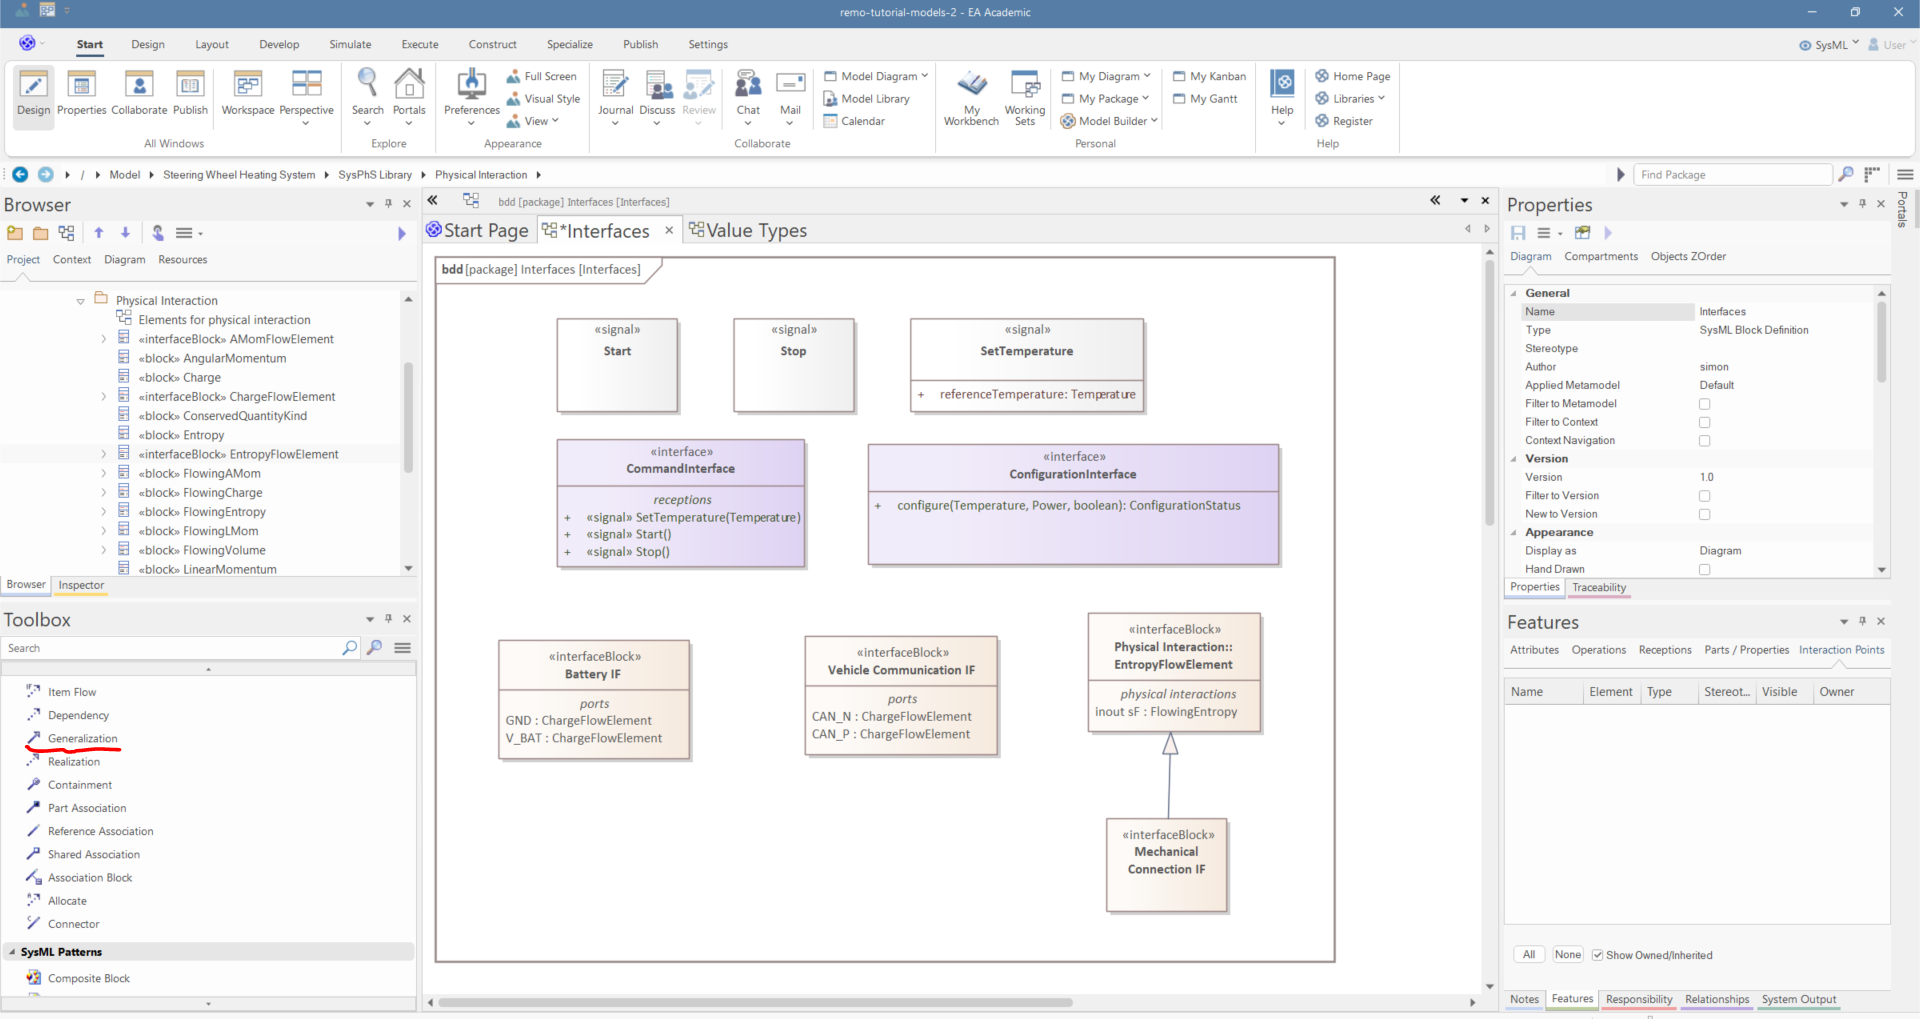
Task: Switch to the Value Types diagram tab
Action: [755, 231]
